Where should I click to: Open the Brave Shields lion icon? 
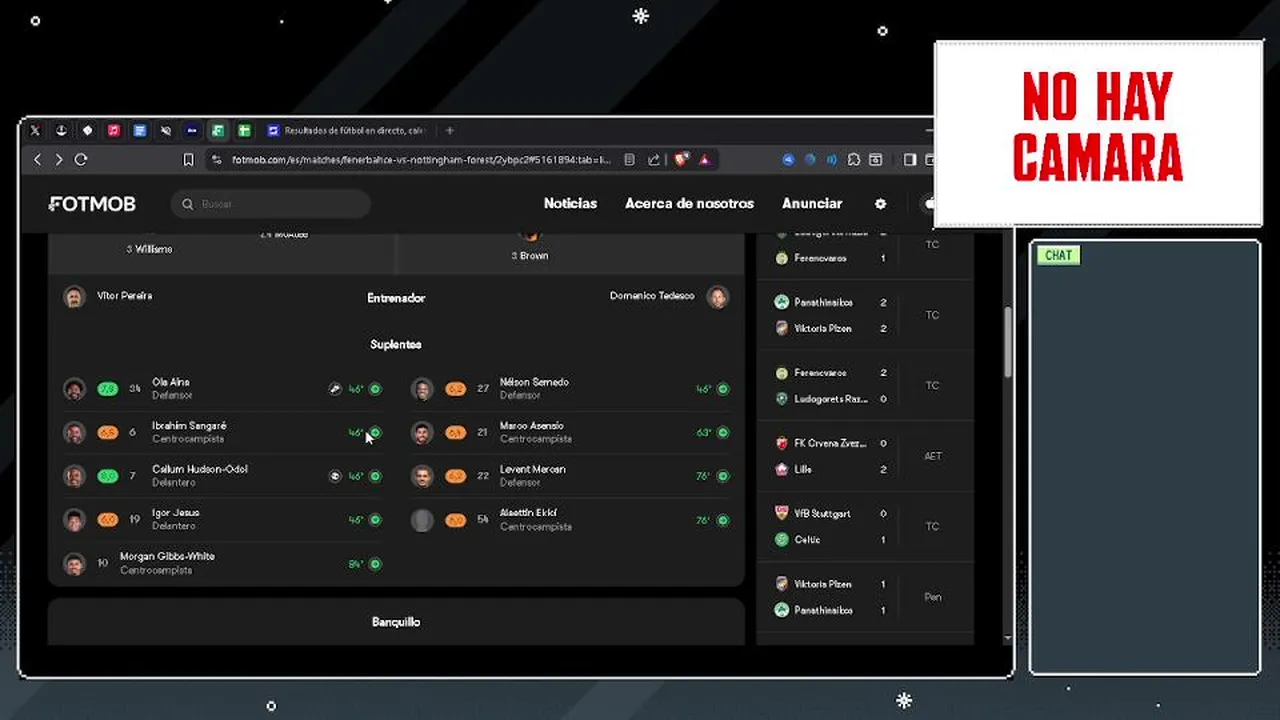[682, 160]
